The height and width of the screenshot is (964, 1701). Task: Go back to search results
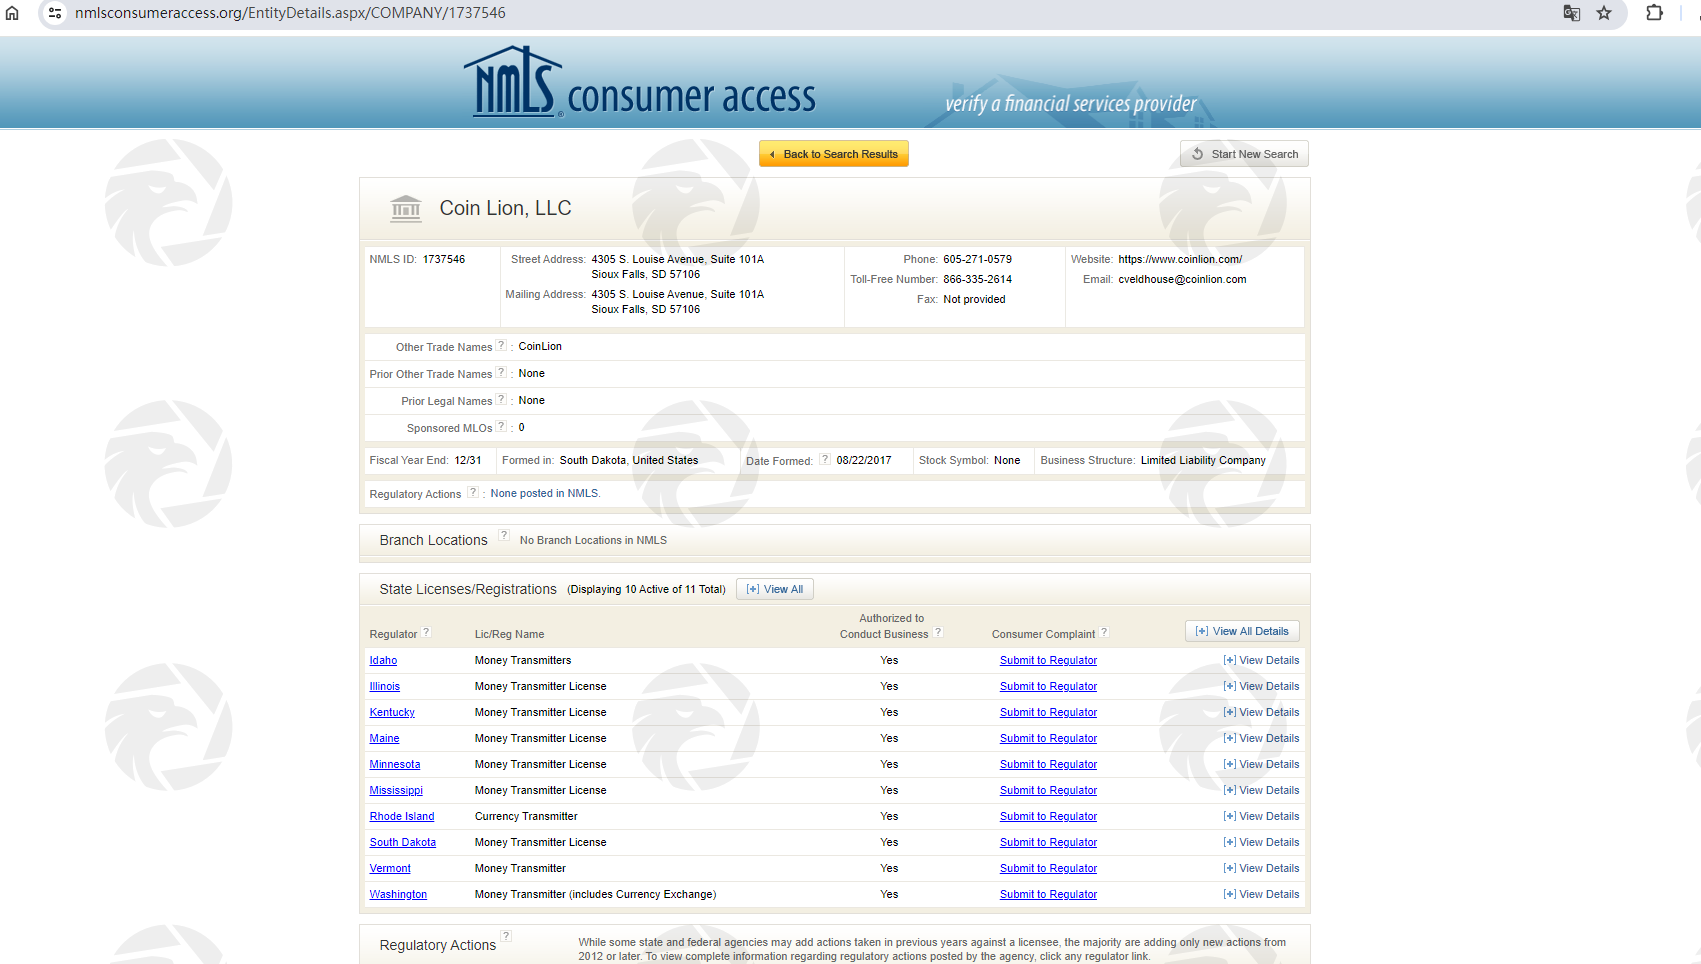[x=834, y=154]
